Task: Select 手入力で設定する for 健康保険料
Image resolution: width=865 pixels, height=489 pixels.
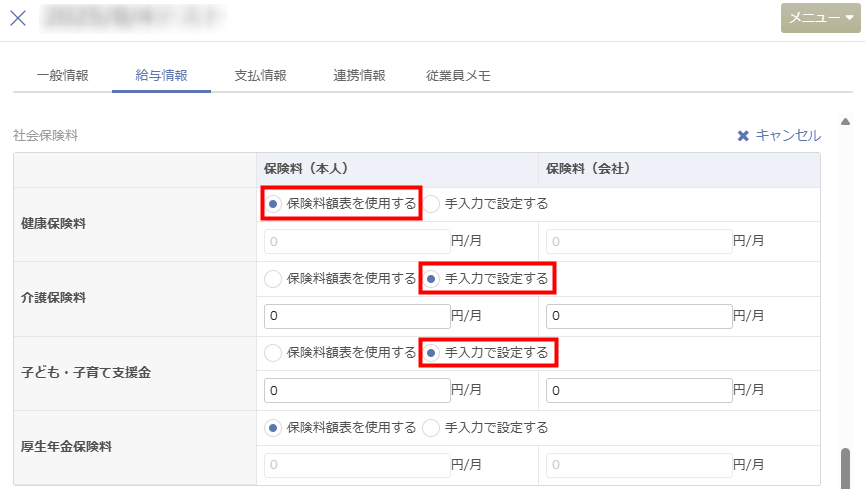Action: (x=432, y=204)
